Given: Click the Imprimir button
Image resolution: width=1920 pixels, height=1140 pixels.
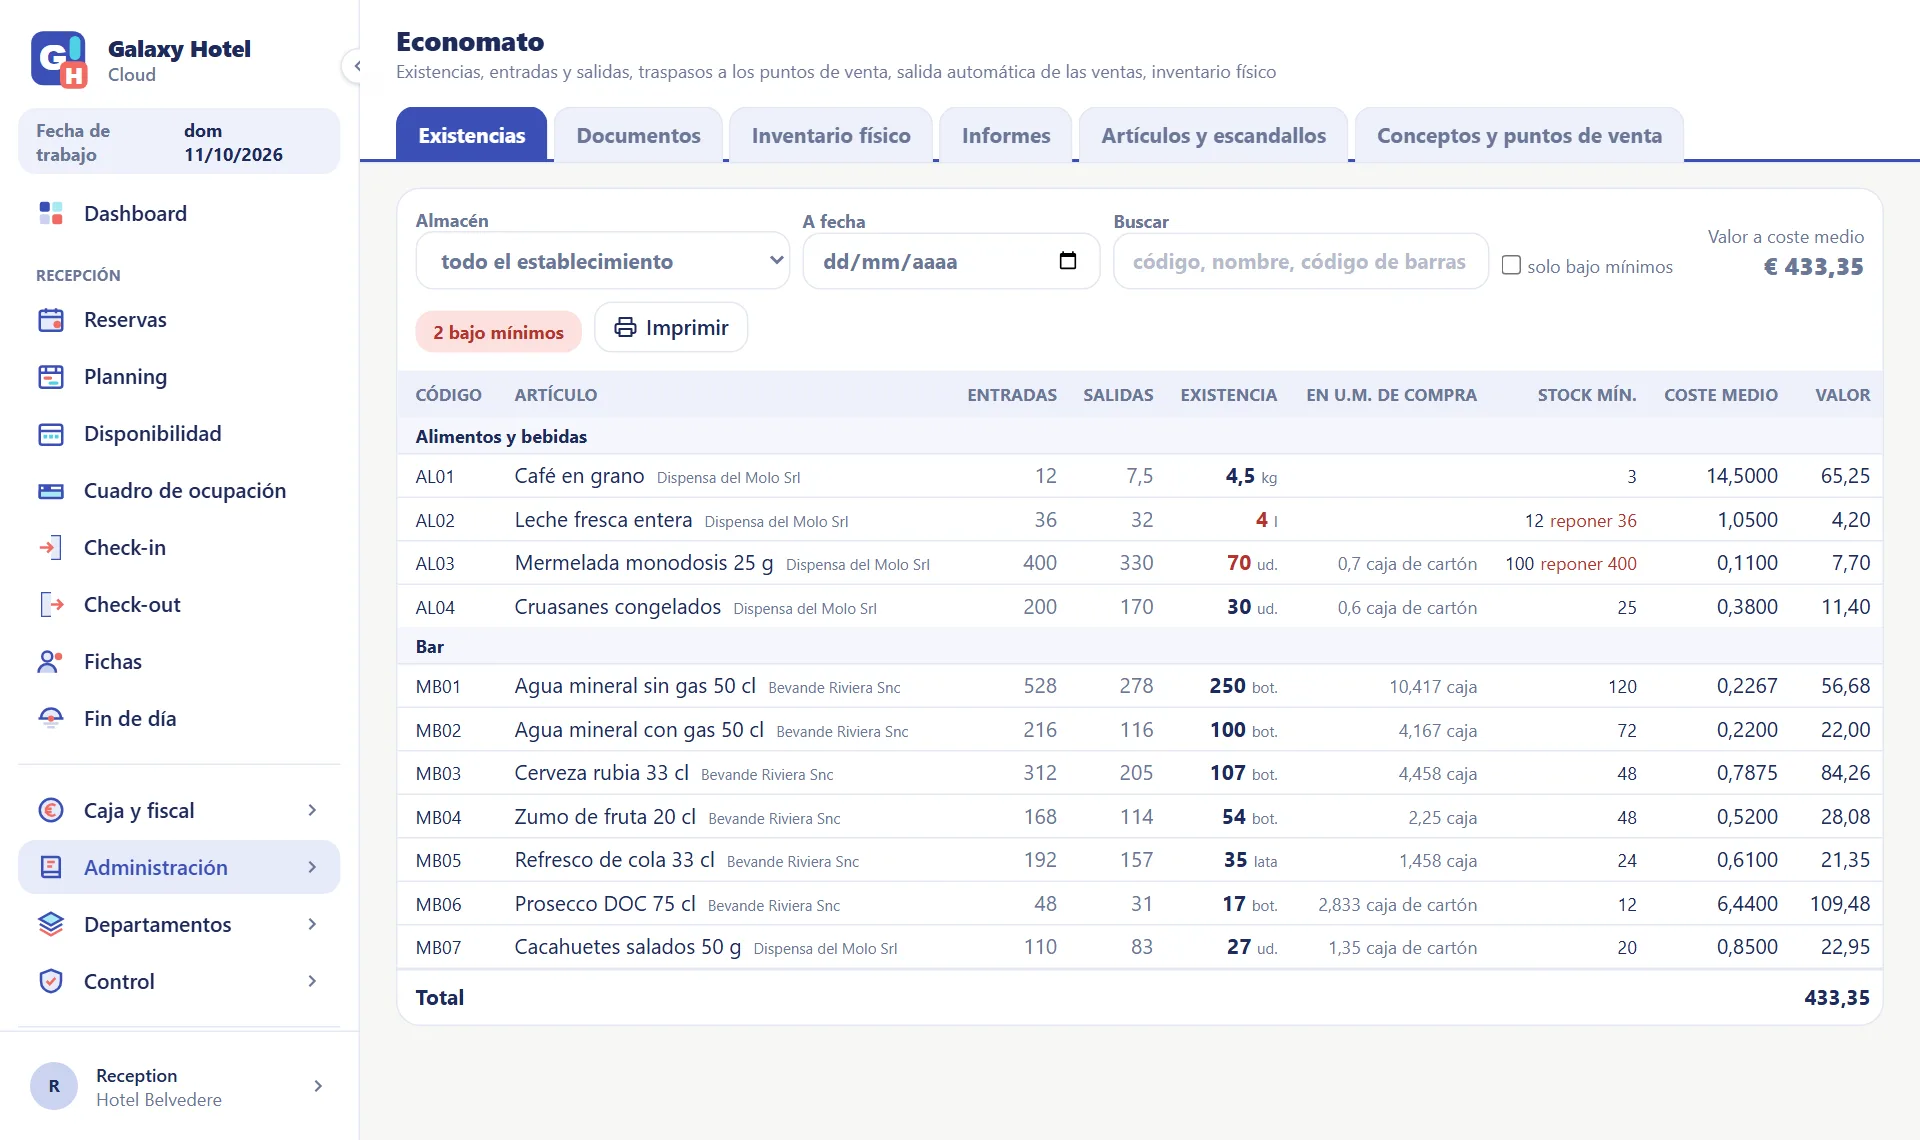Looking at the screenshot, I should 671,328.
